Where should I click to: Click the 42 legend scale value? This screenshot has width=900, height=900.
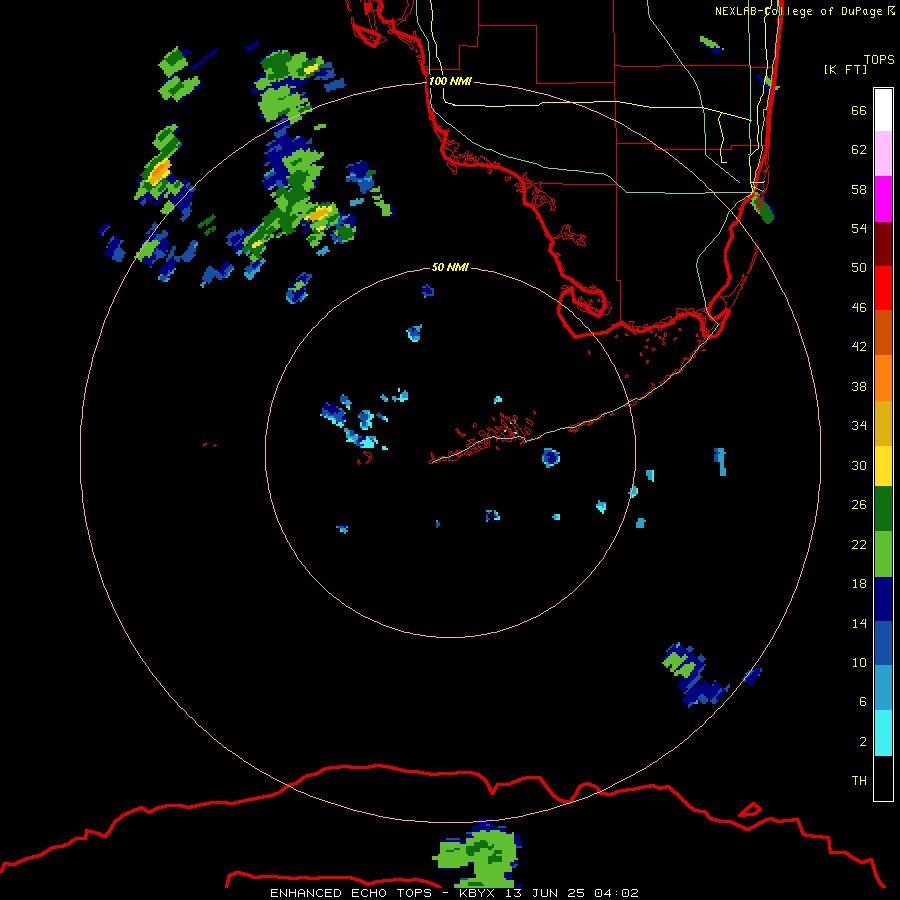859,347
